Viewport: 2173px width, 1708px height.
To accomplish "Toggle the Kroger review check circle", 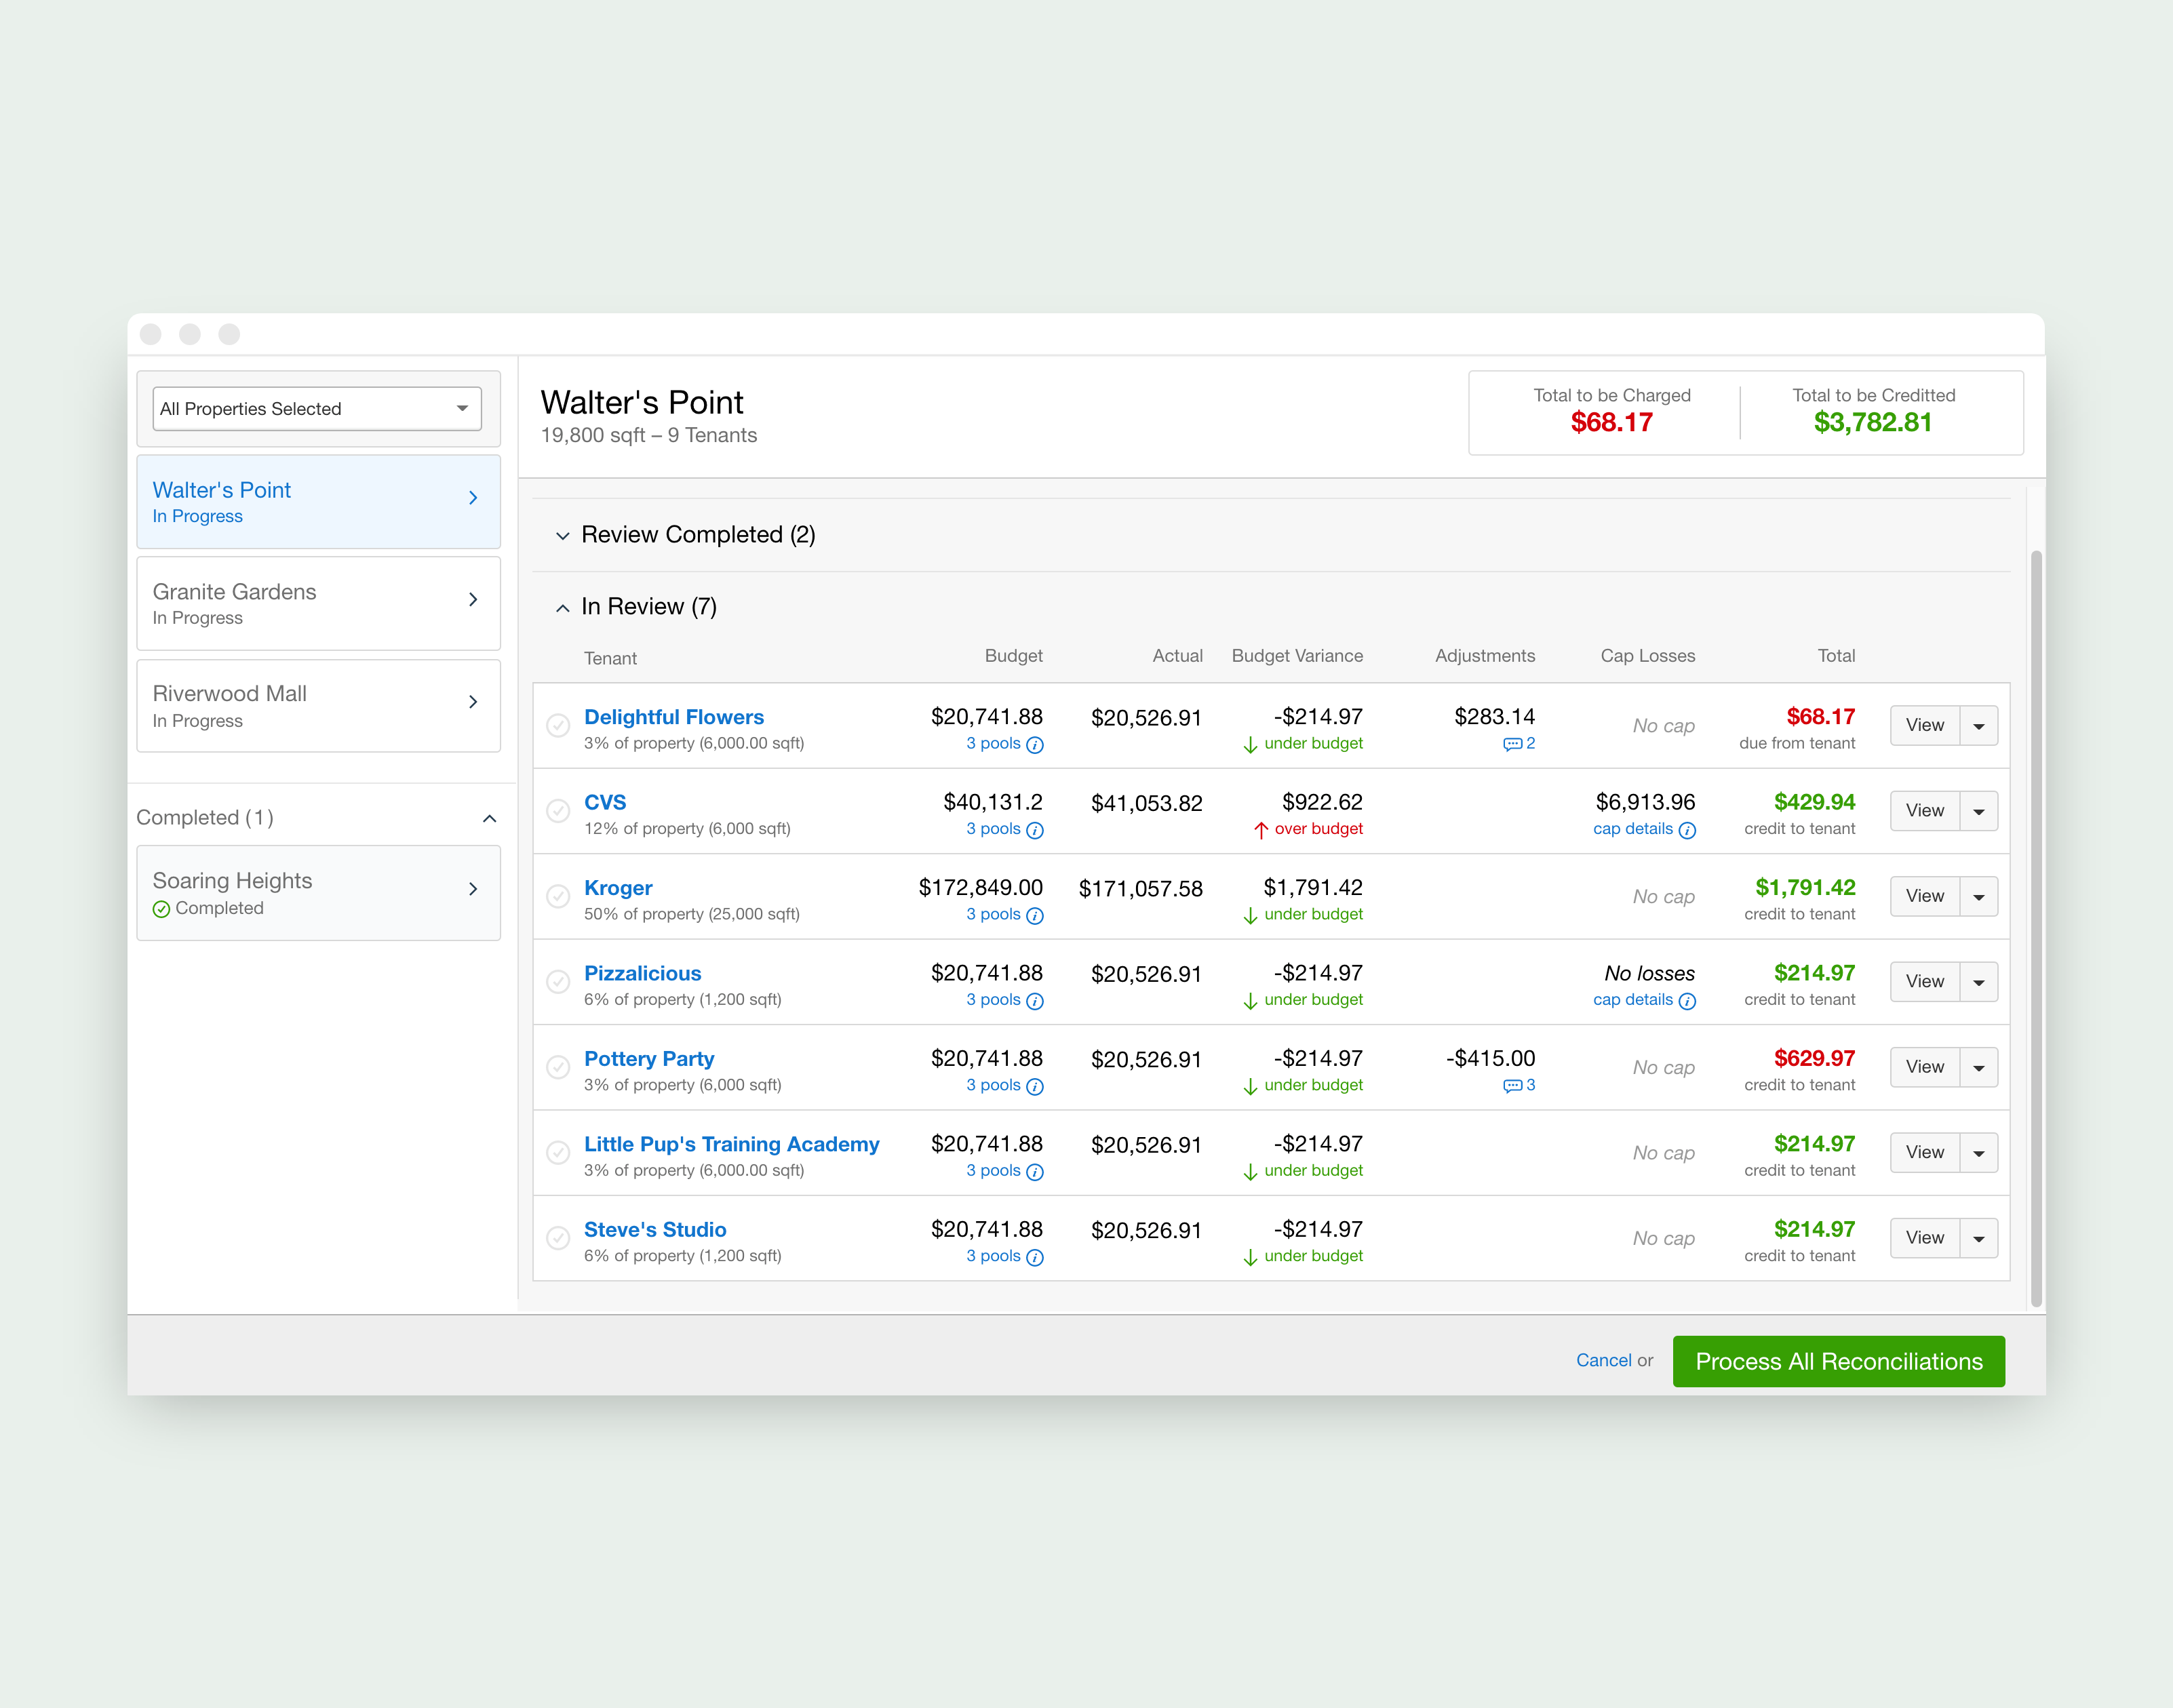I will 558,896.
